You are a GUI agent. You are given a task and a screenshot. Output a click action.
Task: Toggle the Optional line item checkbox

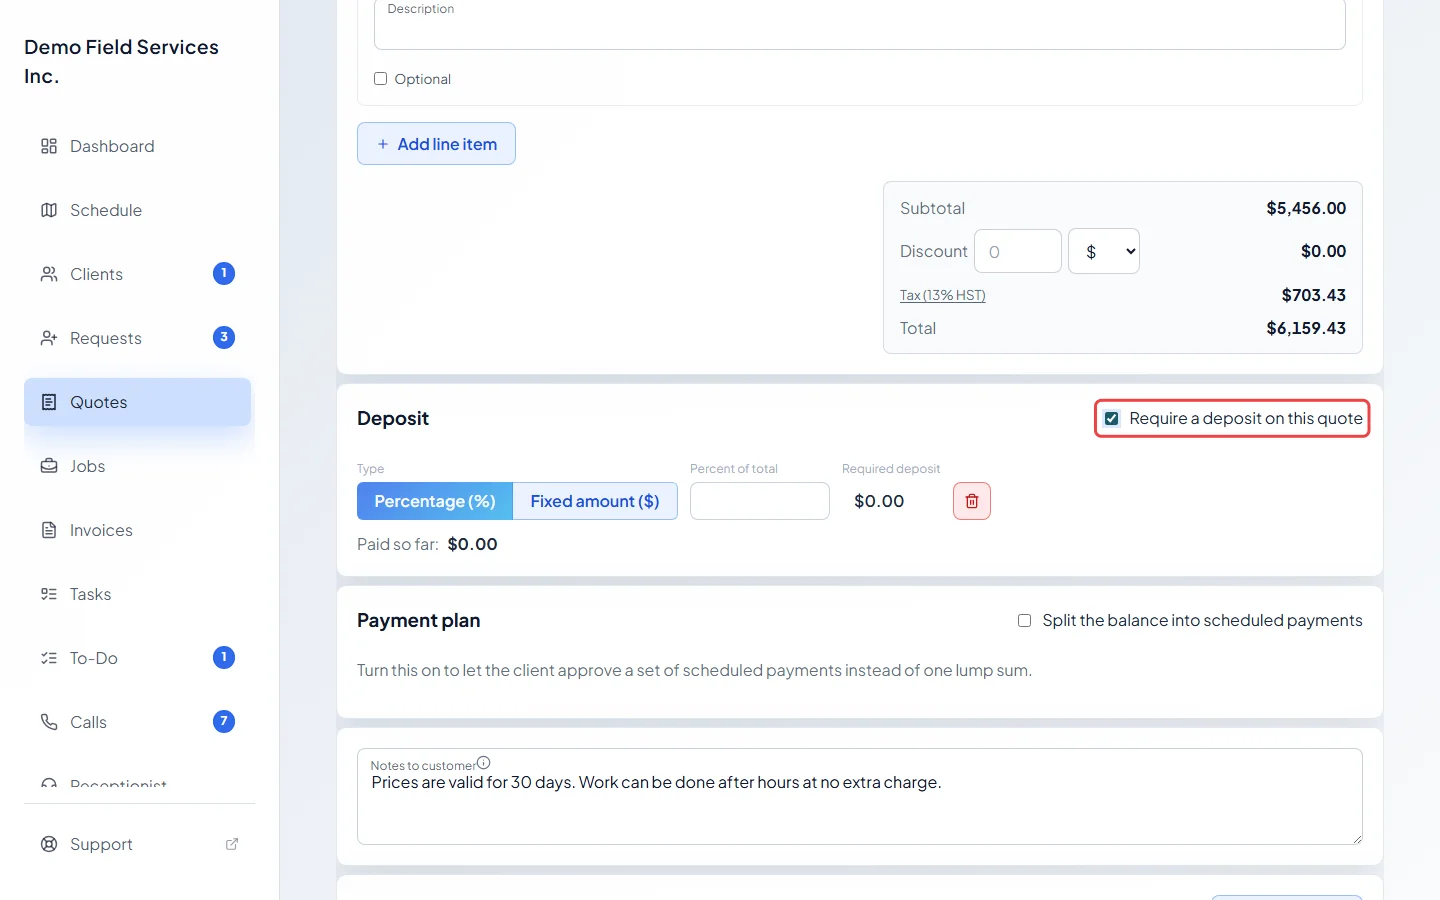[x=380, y=78]
